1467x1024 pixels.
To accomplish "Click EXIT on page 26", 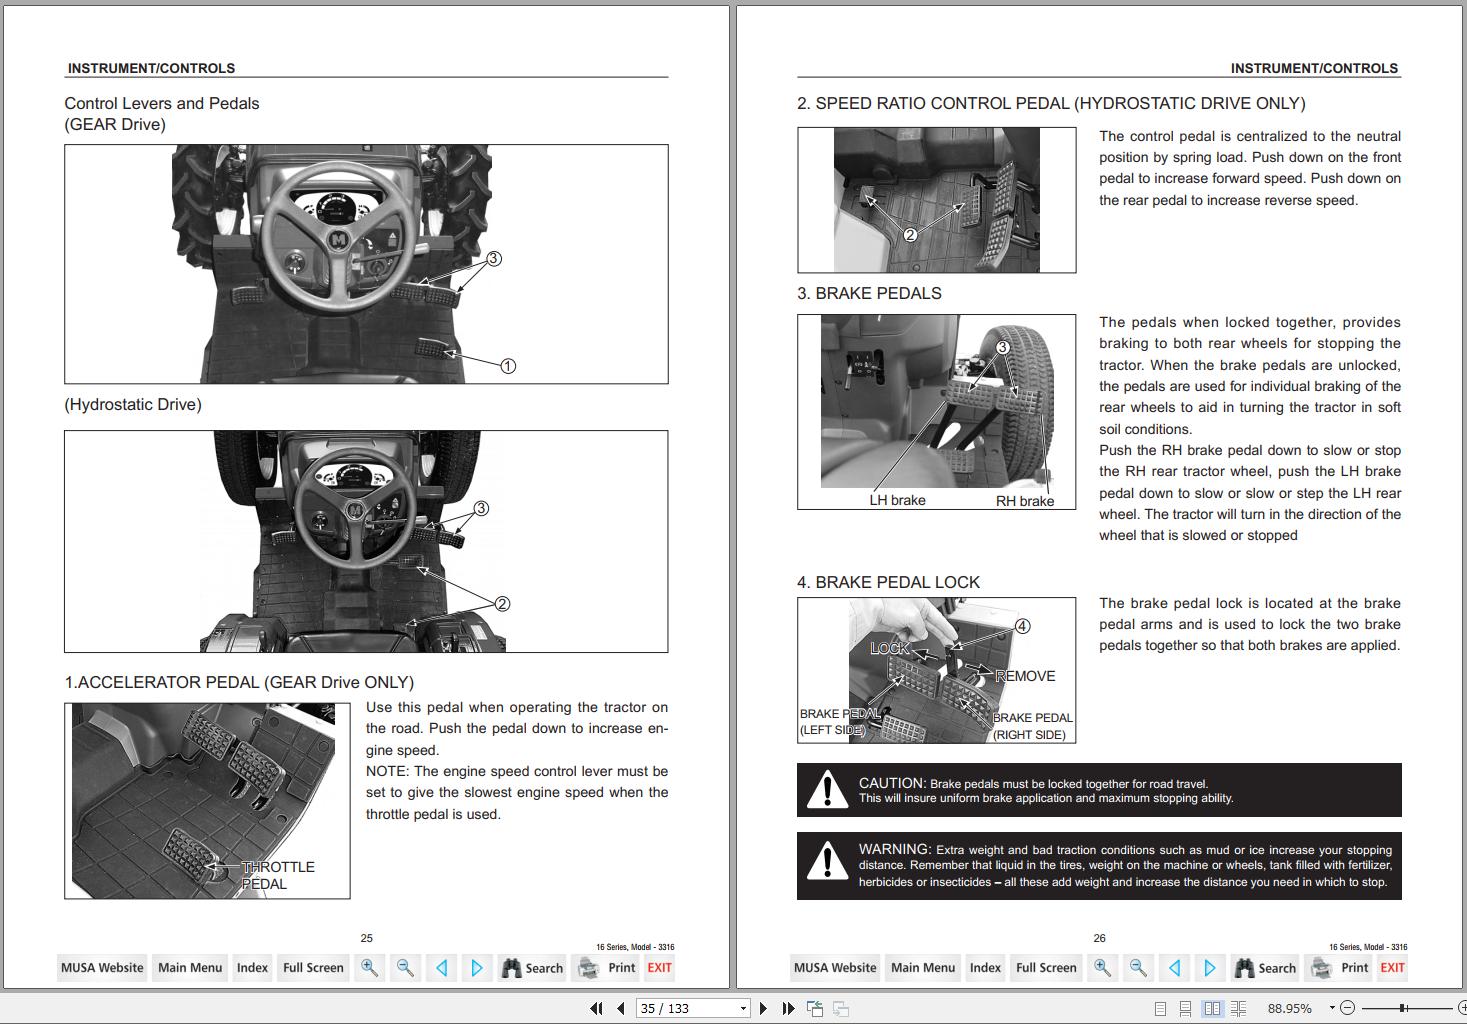I will 1392,967.
